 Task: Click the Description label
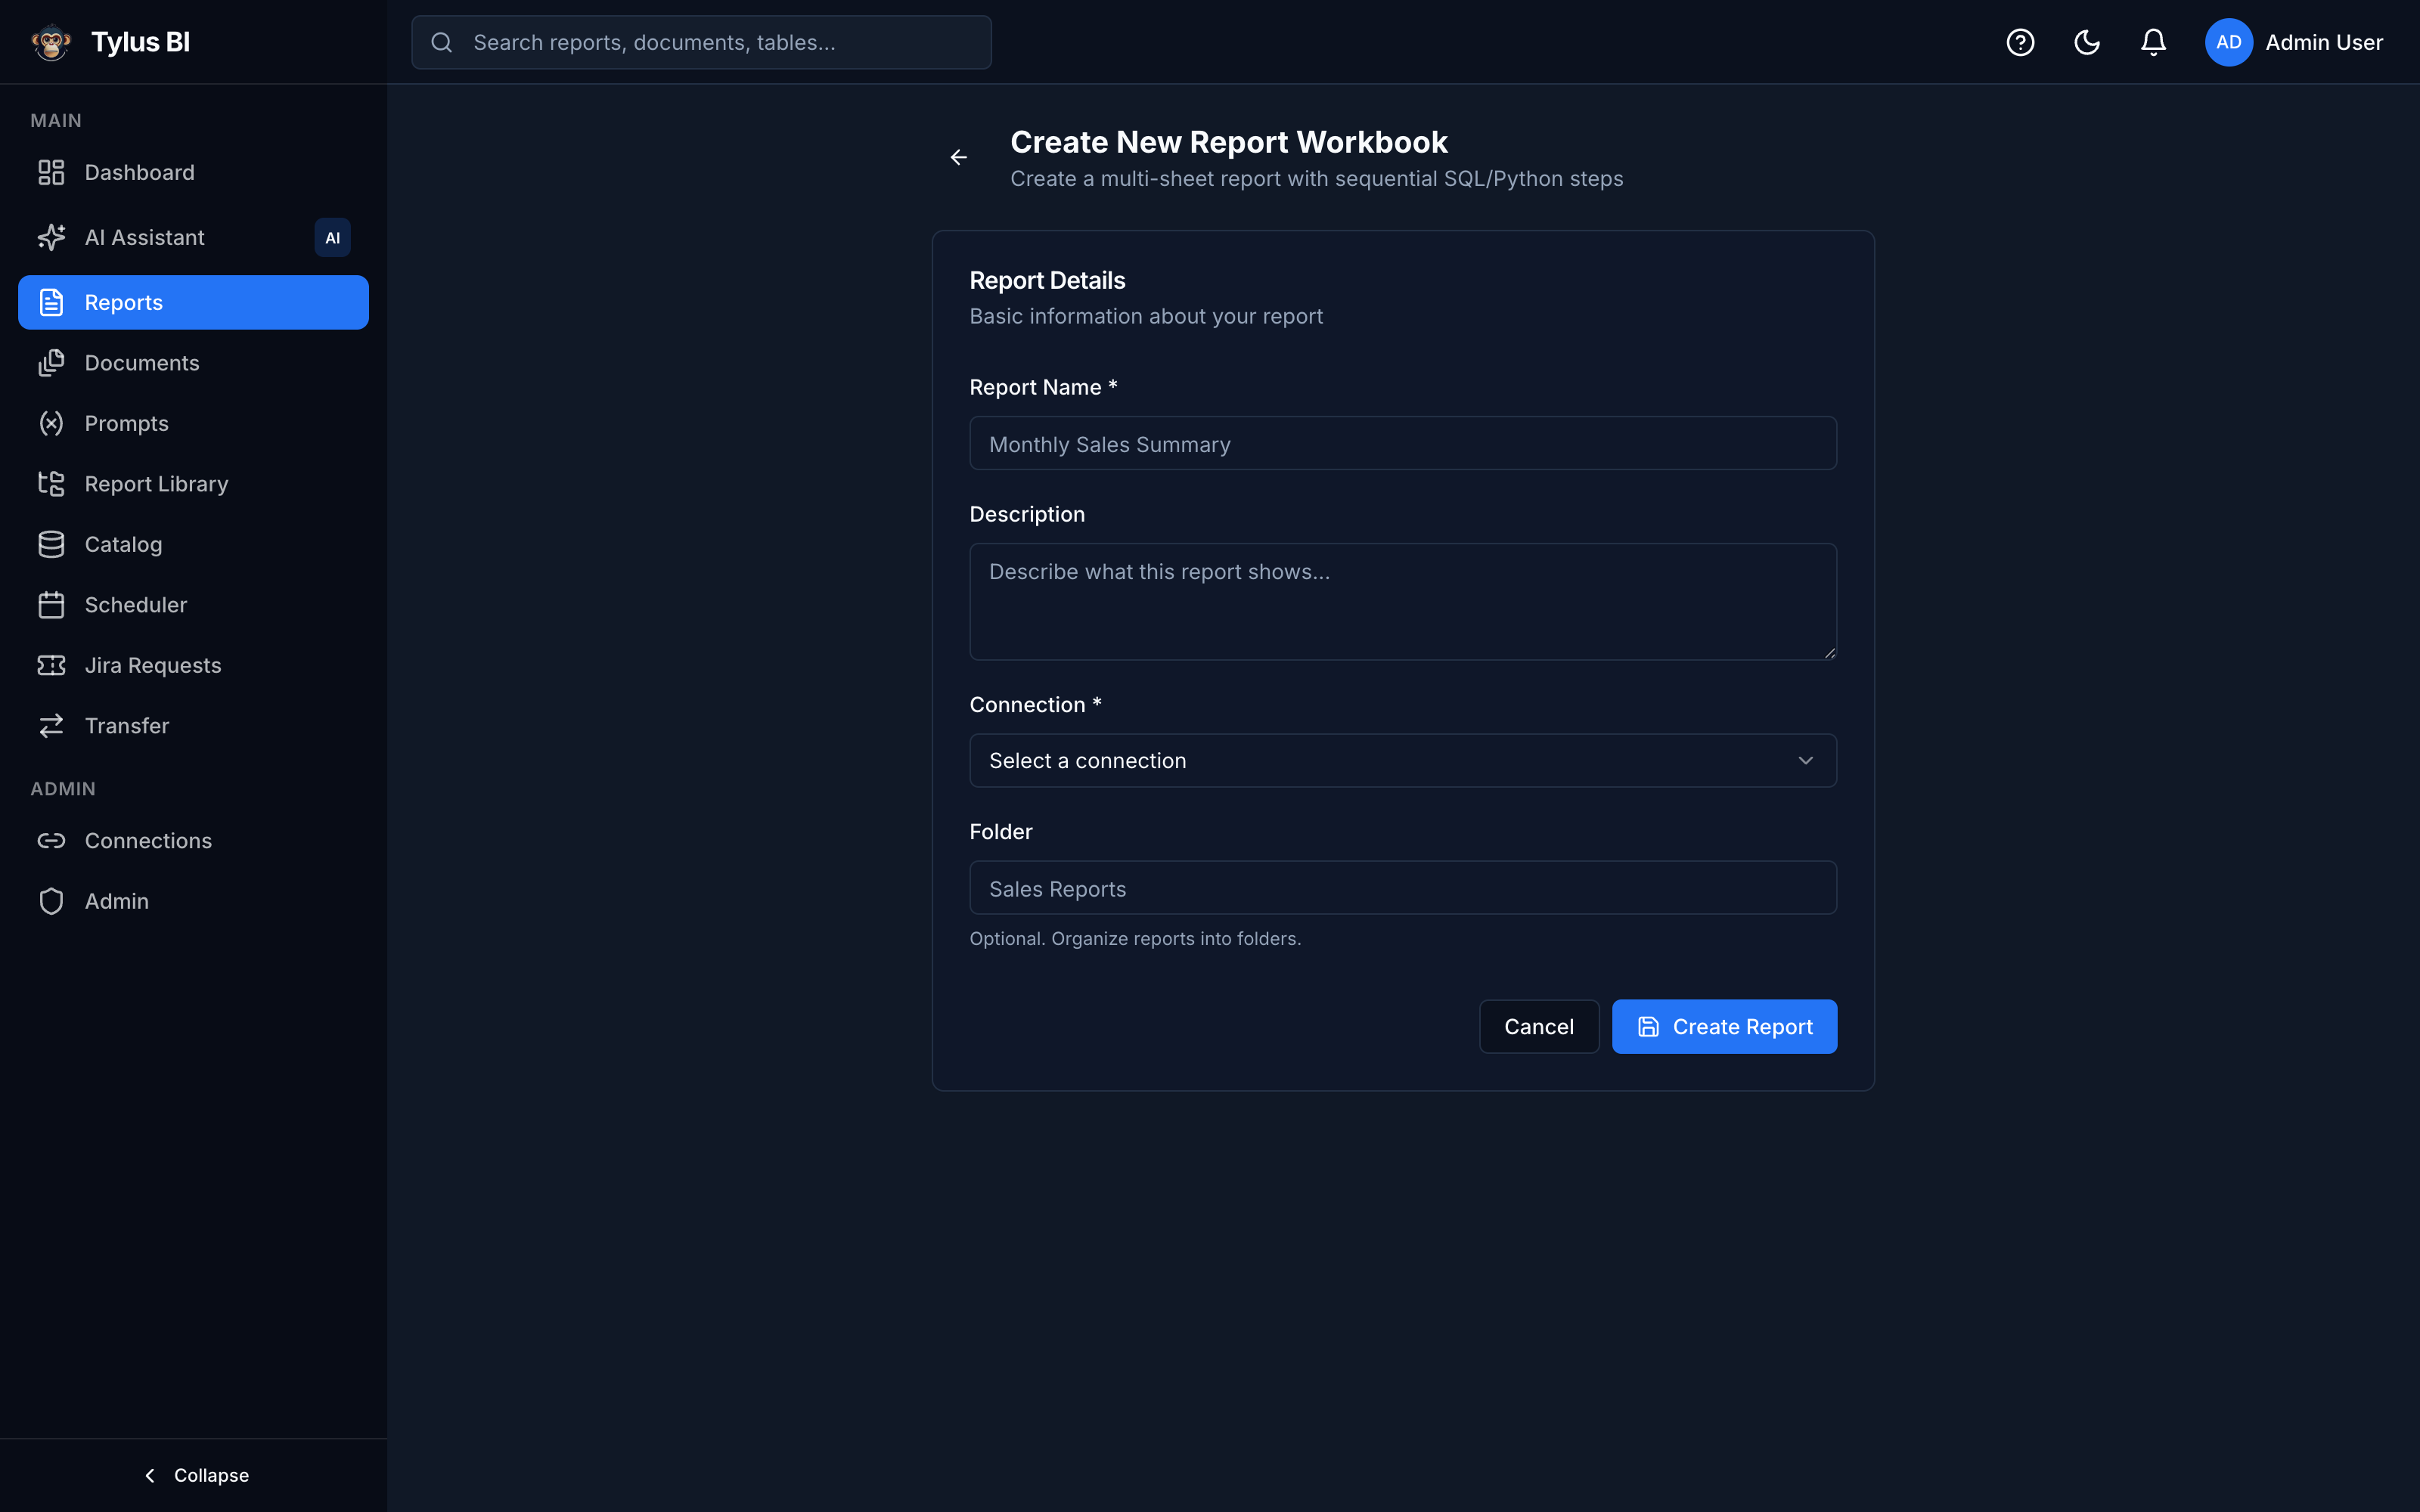click(x=1027, y=514)
